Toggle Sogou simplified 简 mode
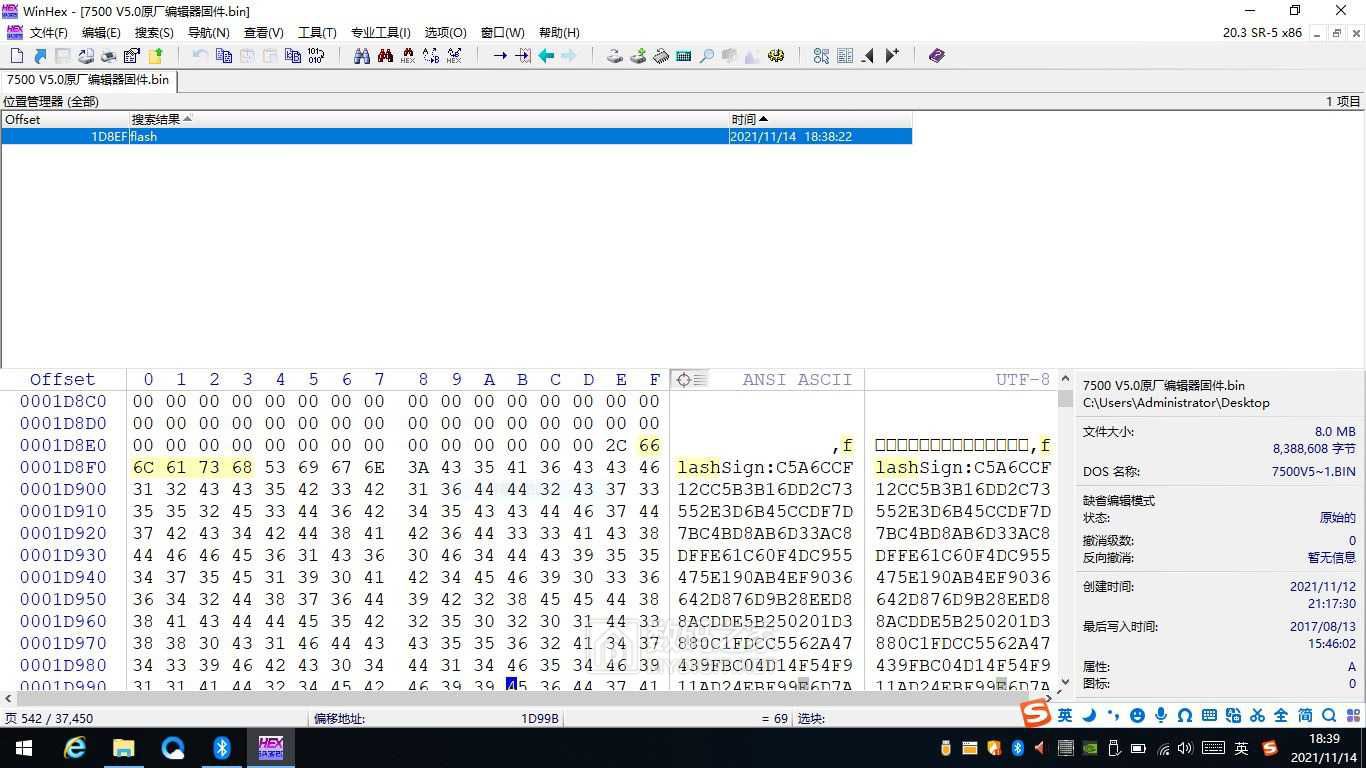This screenshot has width=1366, height=768. (x=1305, y=715)
